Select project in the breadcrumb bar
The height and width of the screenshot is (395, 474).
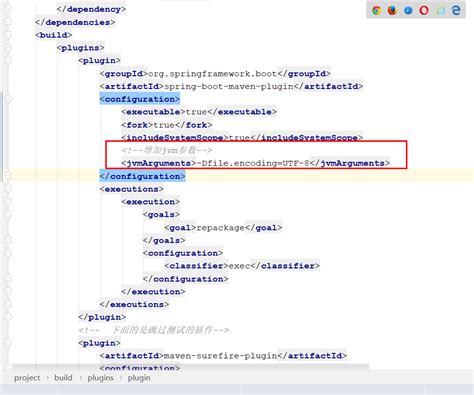(27, 378)
